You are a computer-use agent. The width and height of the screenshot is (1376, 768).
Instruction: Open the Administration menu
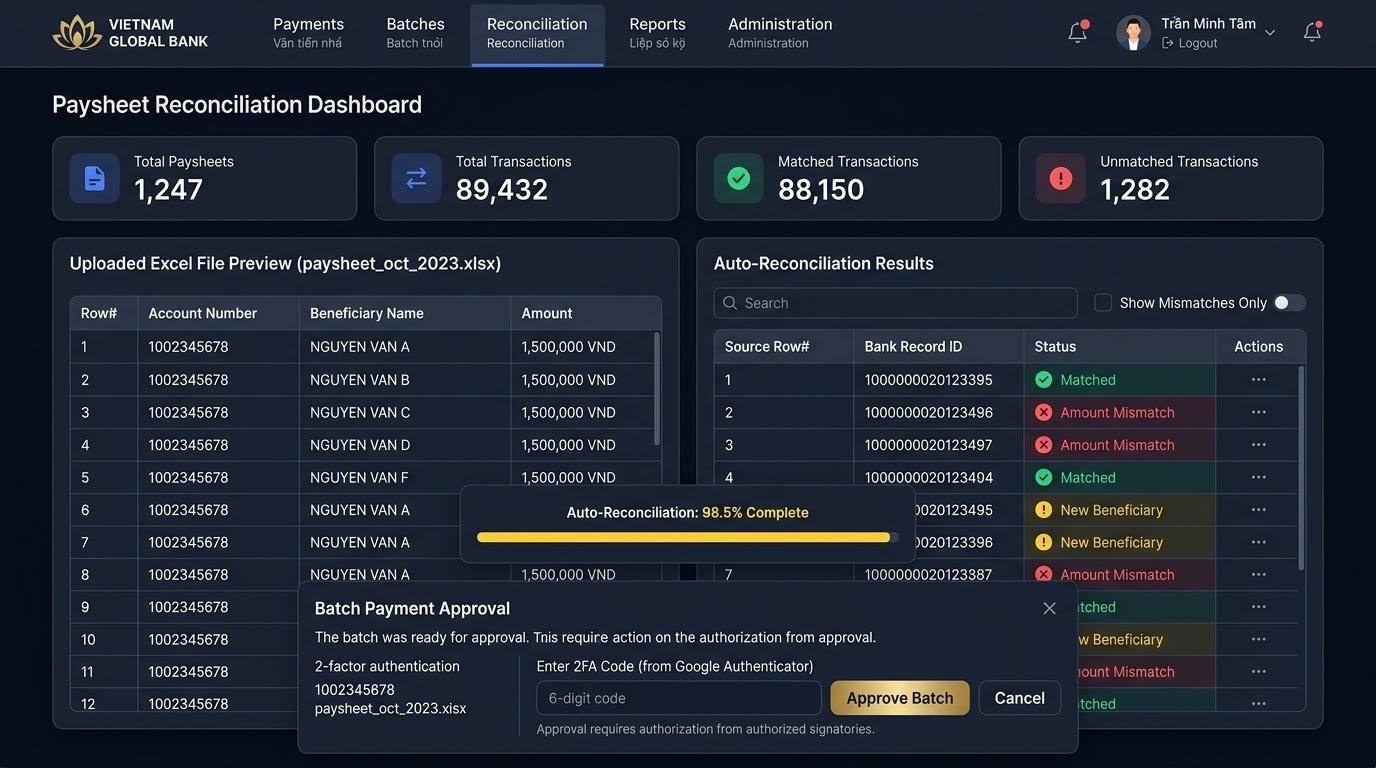(x=780, y=33)
